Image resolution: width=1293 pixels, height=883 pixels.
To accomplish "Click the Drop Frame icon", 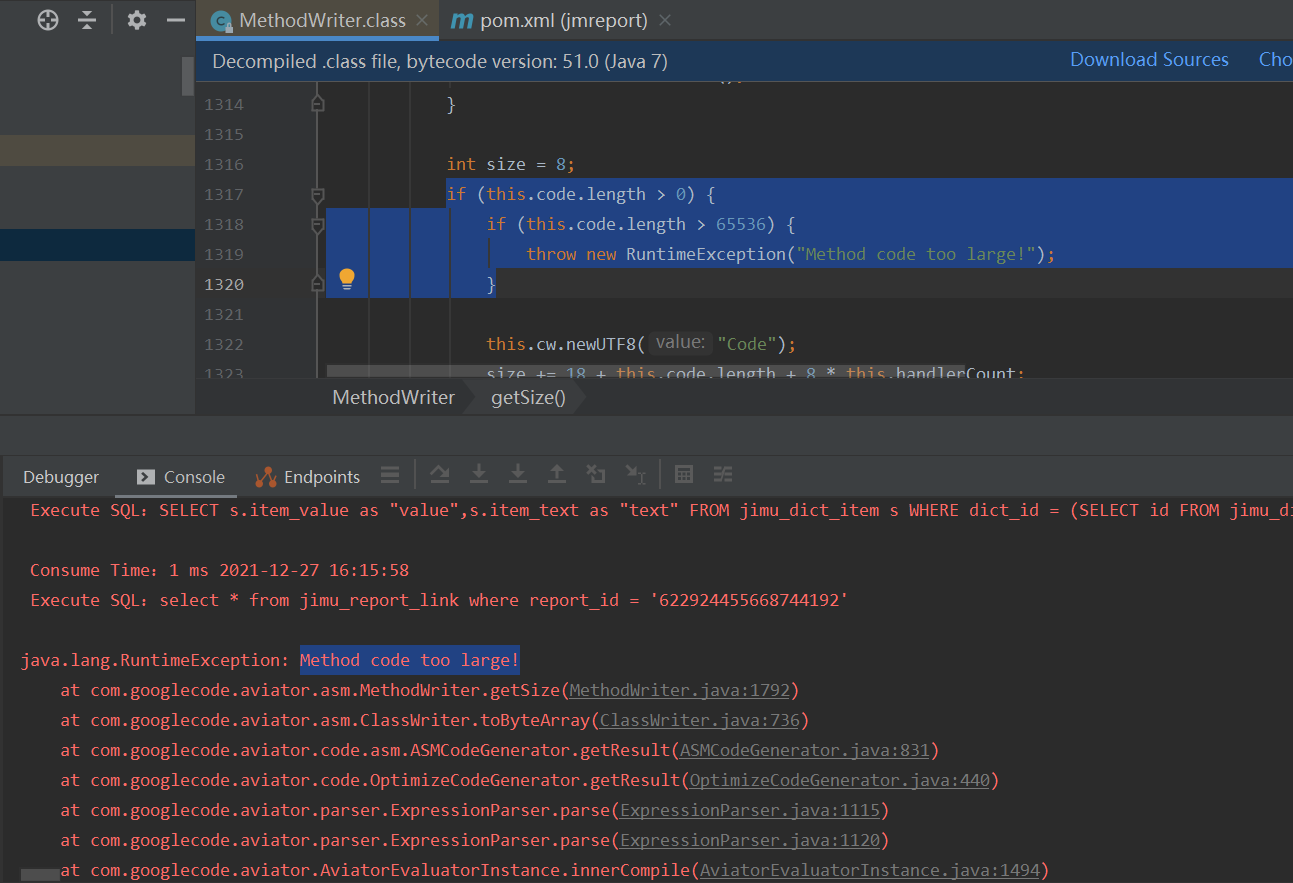I will click(x=596, y=474).
